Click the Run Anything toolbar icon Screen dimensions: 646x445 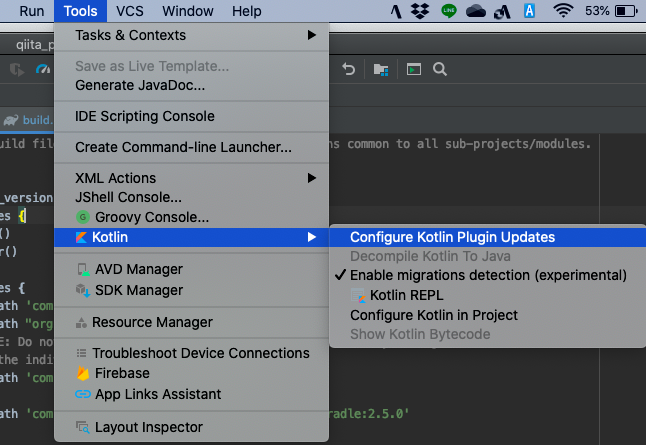click(x=414, y=69)
